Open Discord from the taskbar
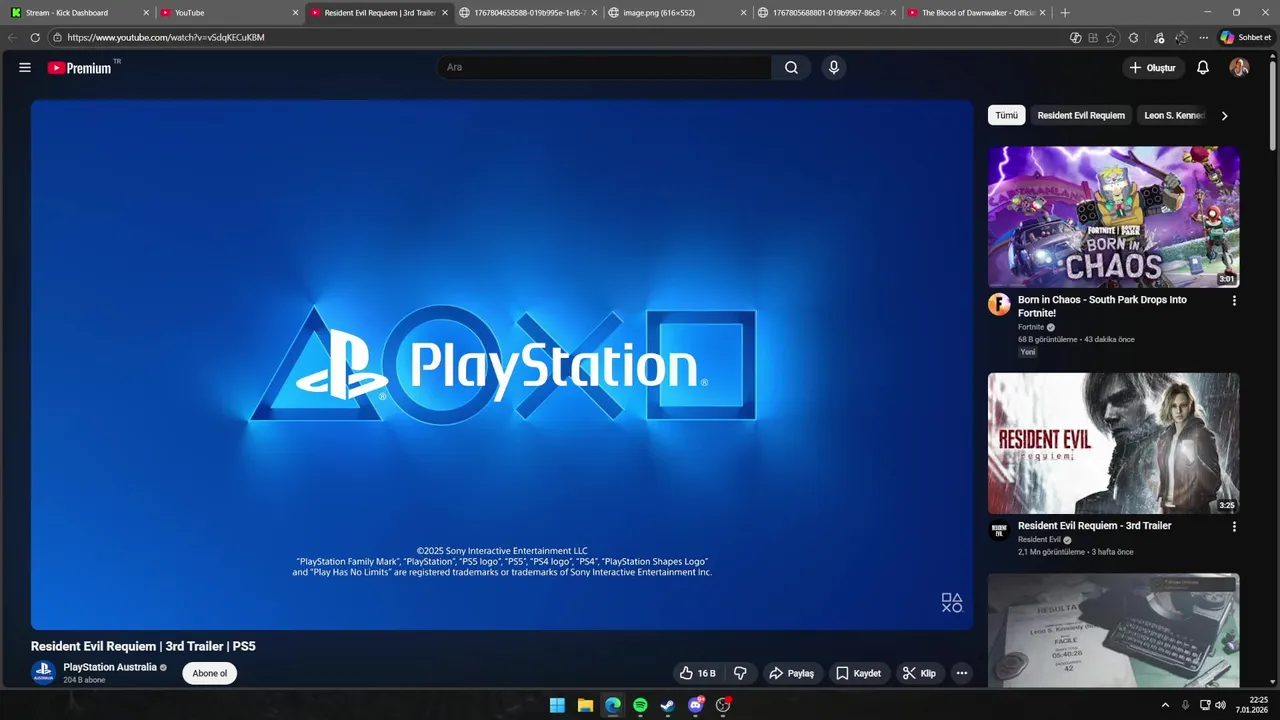 tap(696, 705)
